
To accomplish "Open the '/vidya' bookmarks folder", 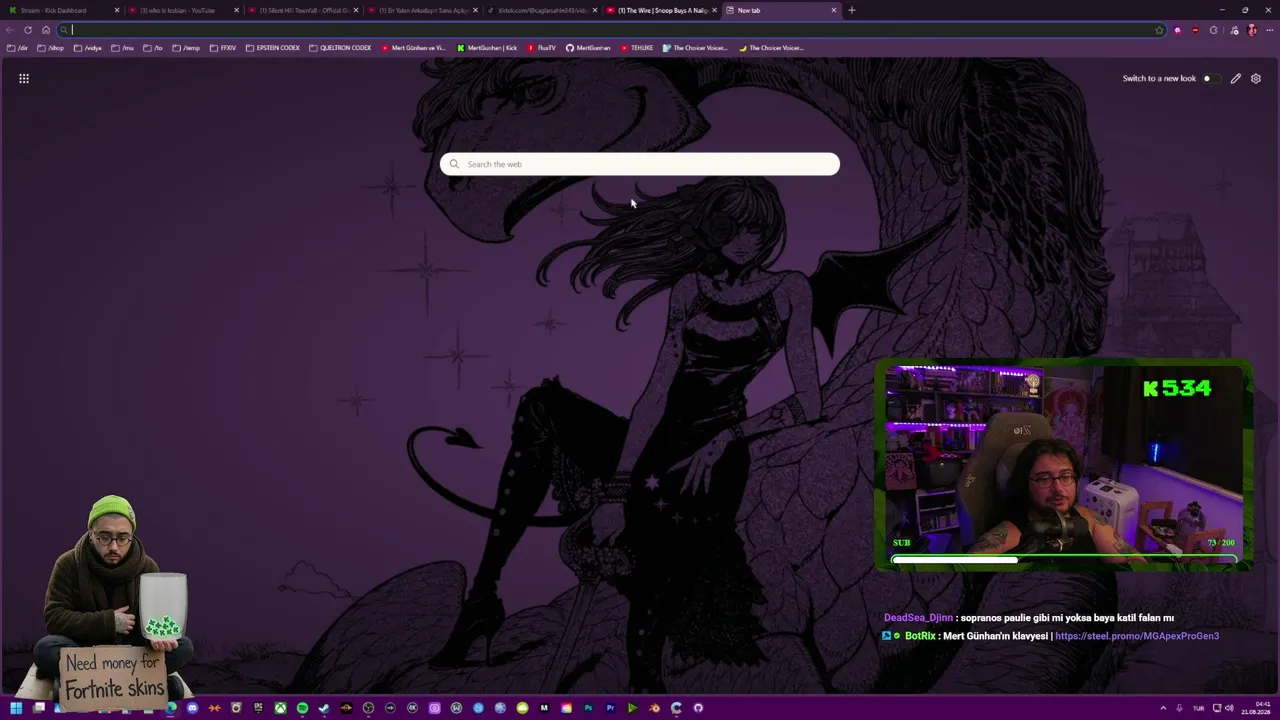I will [x=88, y=48].
